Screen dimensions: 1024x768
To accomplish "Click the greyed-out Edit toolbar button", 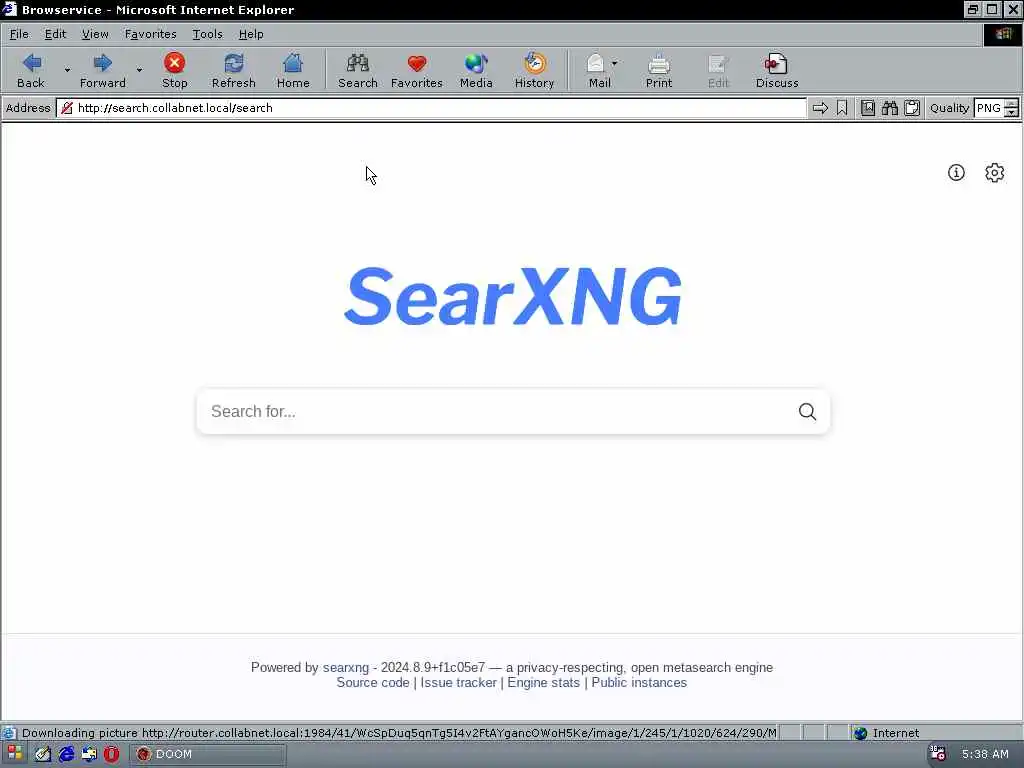I will click(718, 71).
